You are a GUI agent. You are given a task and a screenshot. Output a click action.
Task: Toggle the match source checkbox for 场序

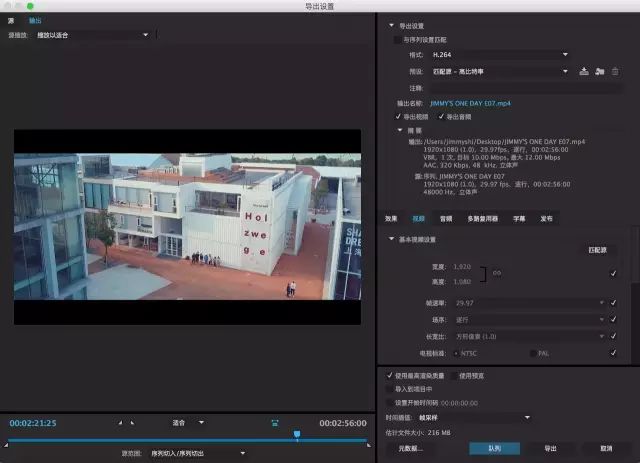(x=613, y=319)
